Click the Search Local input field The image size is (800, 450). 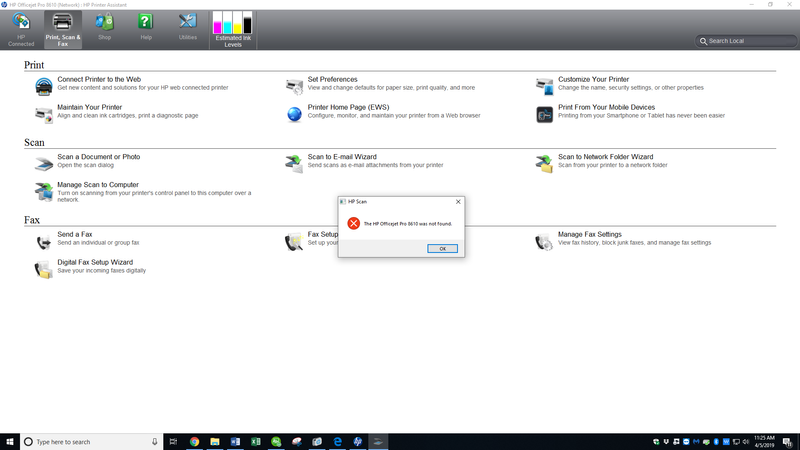click(746, 41)
